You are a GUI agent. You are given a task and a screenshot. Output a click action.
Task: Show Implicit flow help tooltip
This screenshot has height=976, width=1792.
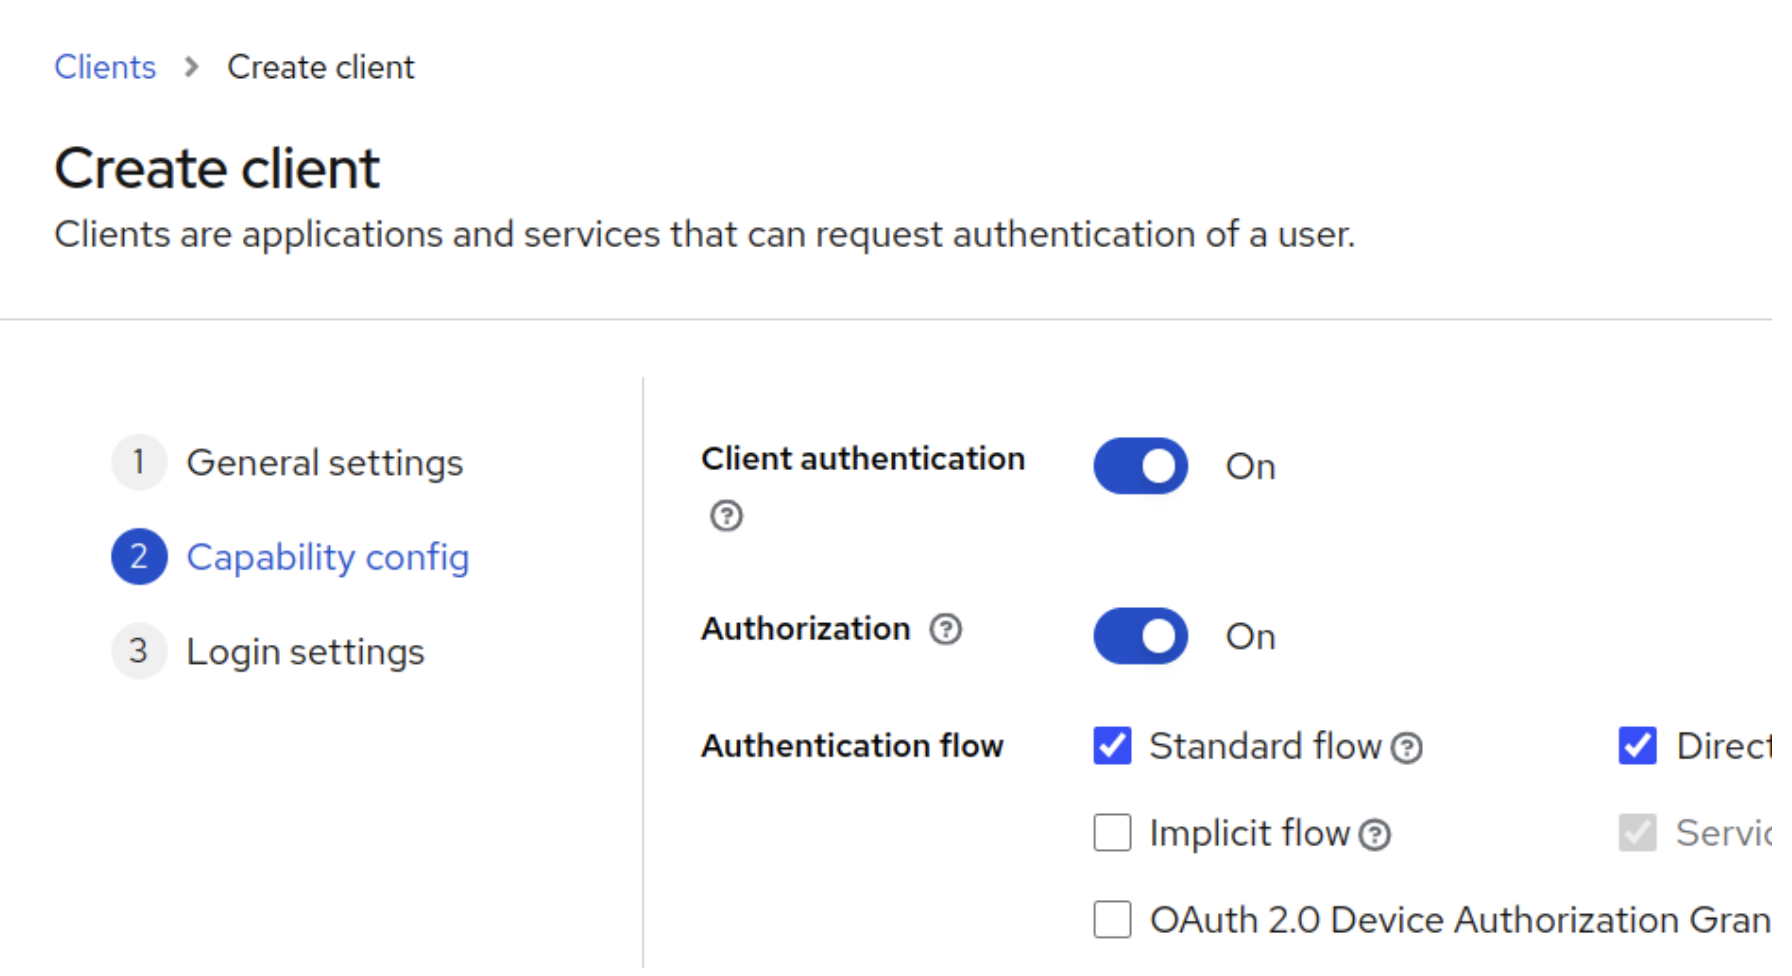click(x=1376, y=835)
